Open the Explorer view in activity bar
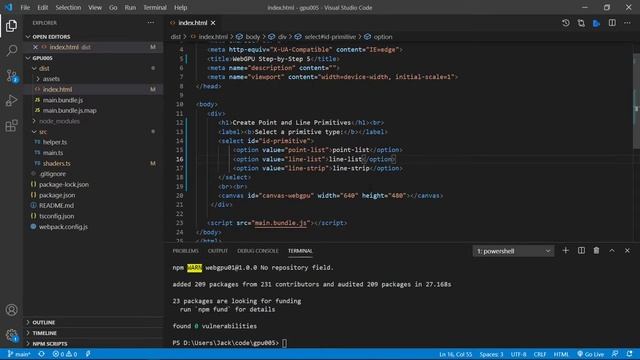The image size is (640, 360). pyautogui.click(x=11, y=26)
